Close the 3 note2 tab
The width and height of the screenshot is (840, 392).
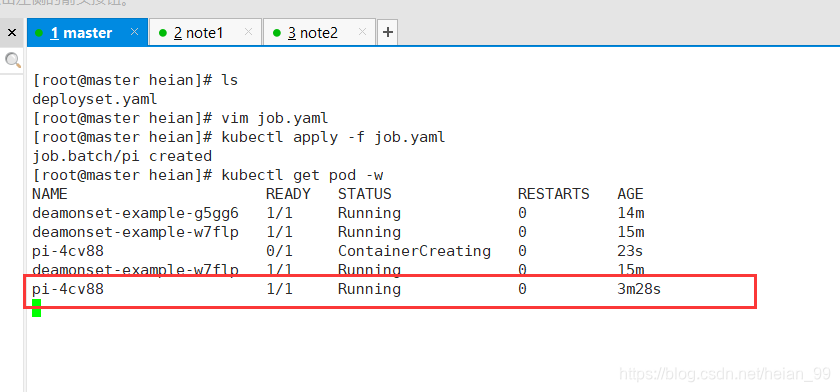[x=363, y=32]
